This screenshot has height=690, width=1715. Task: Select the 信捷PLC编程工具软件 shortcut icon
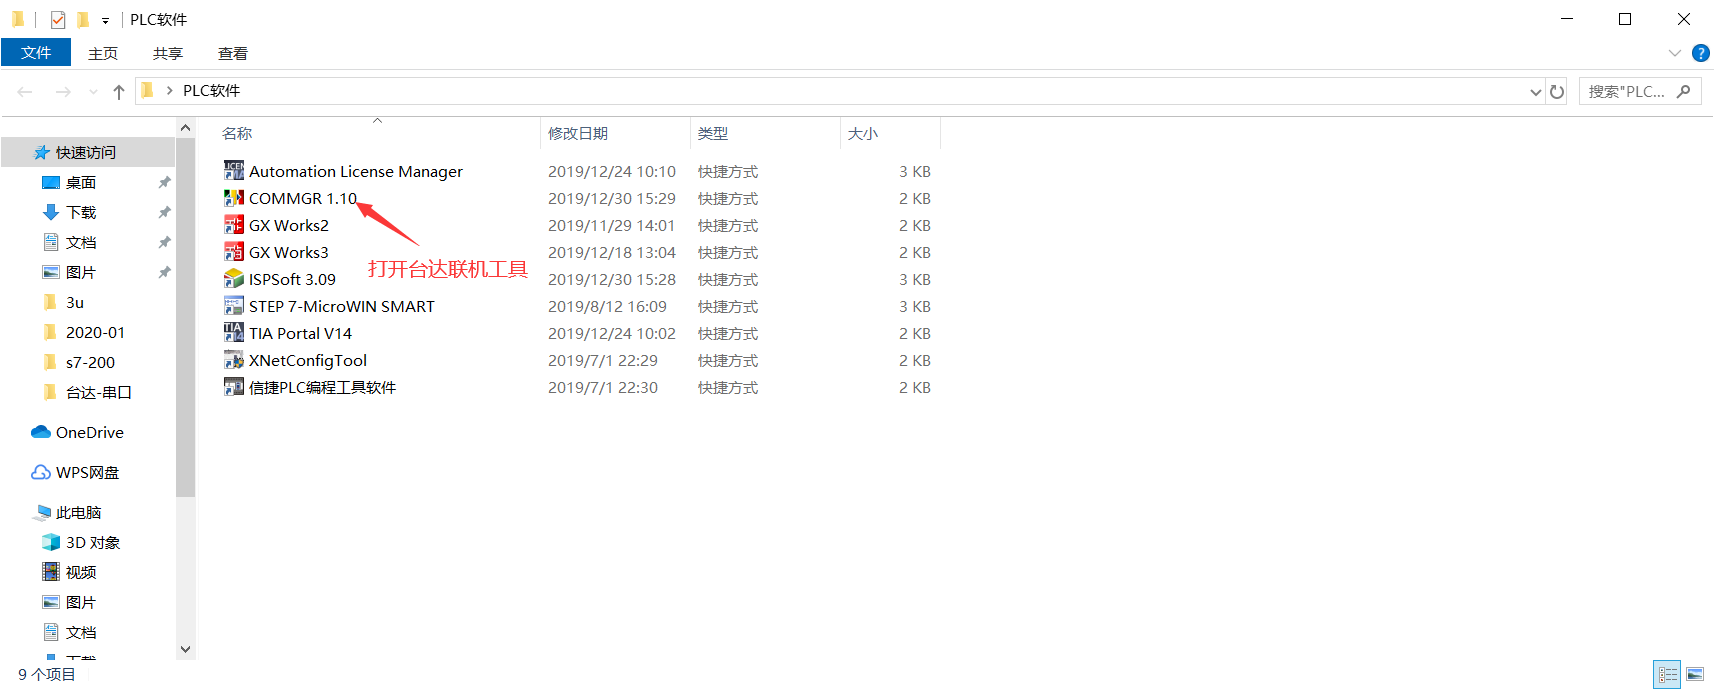(234, 387)
